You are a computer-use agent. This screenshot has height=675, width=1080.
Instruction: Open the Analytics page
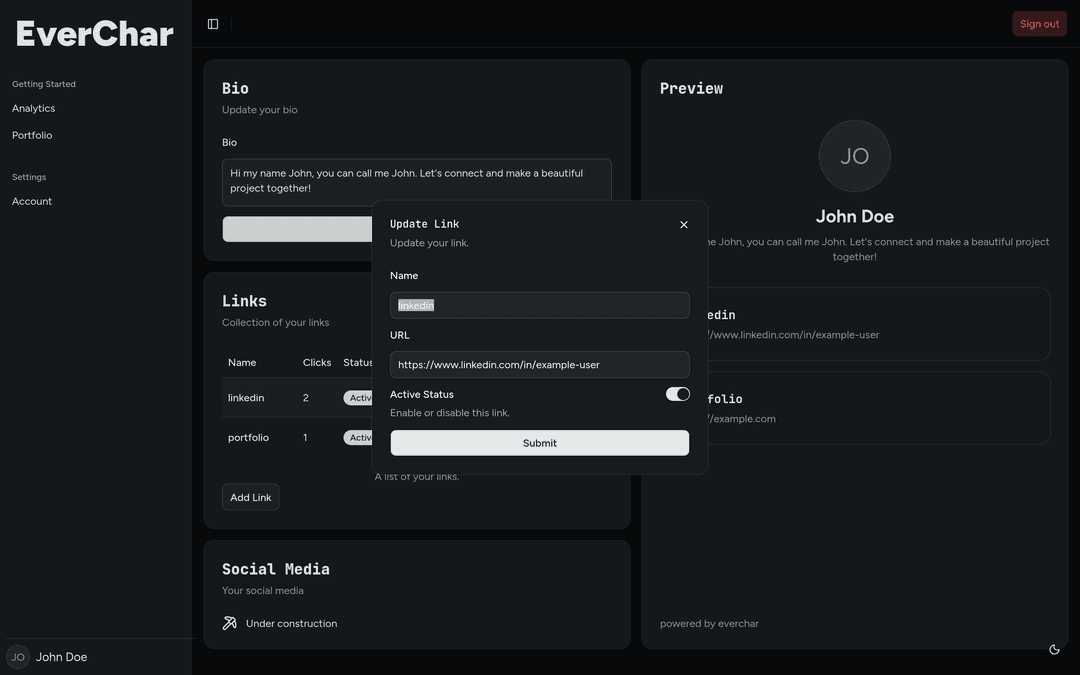coord(33,108)
